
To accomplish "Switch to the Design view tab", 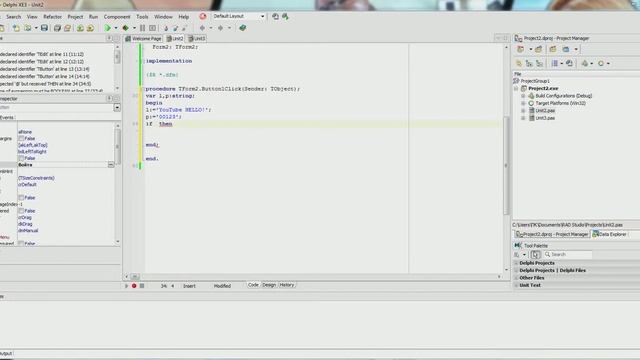I will point(269,285).
